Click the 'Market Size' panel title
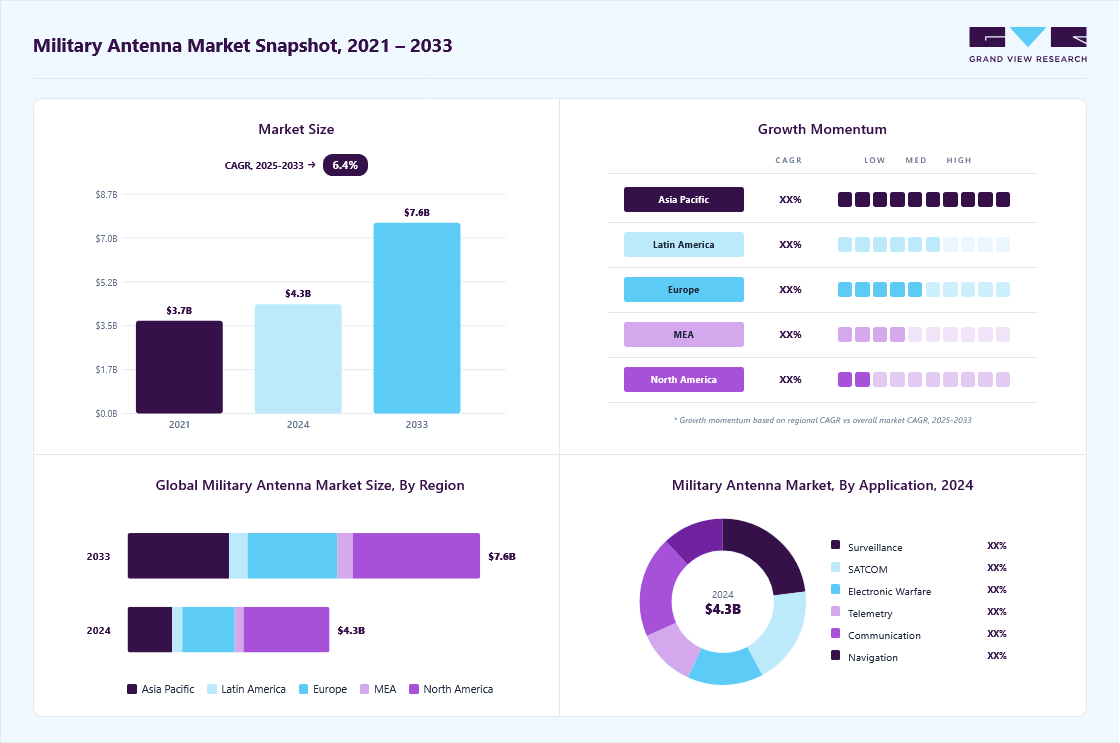 [x=296, y=129]
